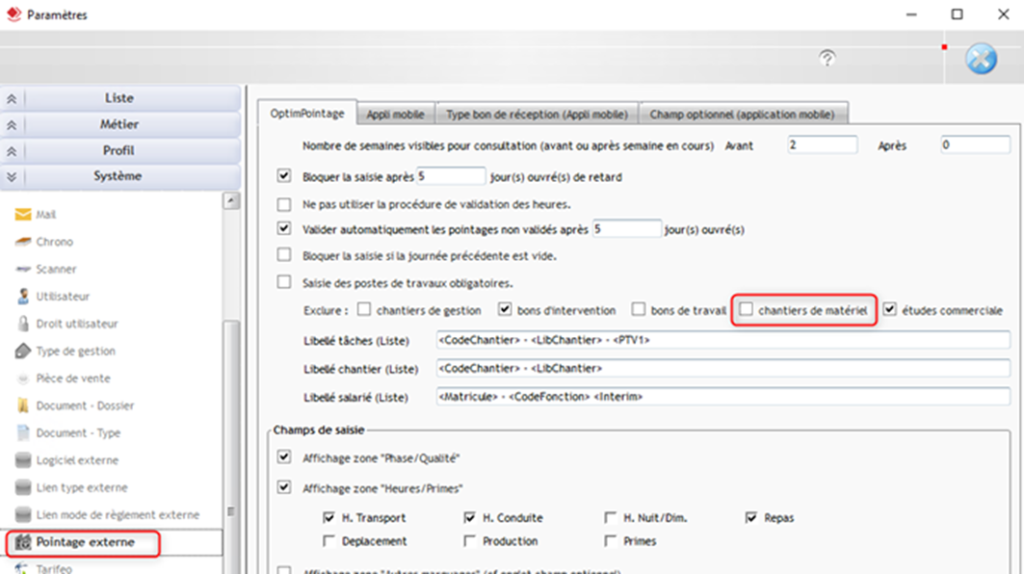Select the Chrono icon in sidebar
This screenshot has width=1024, height=574.
(22, 242)
